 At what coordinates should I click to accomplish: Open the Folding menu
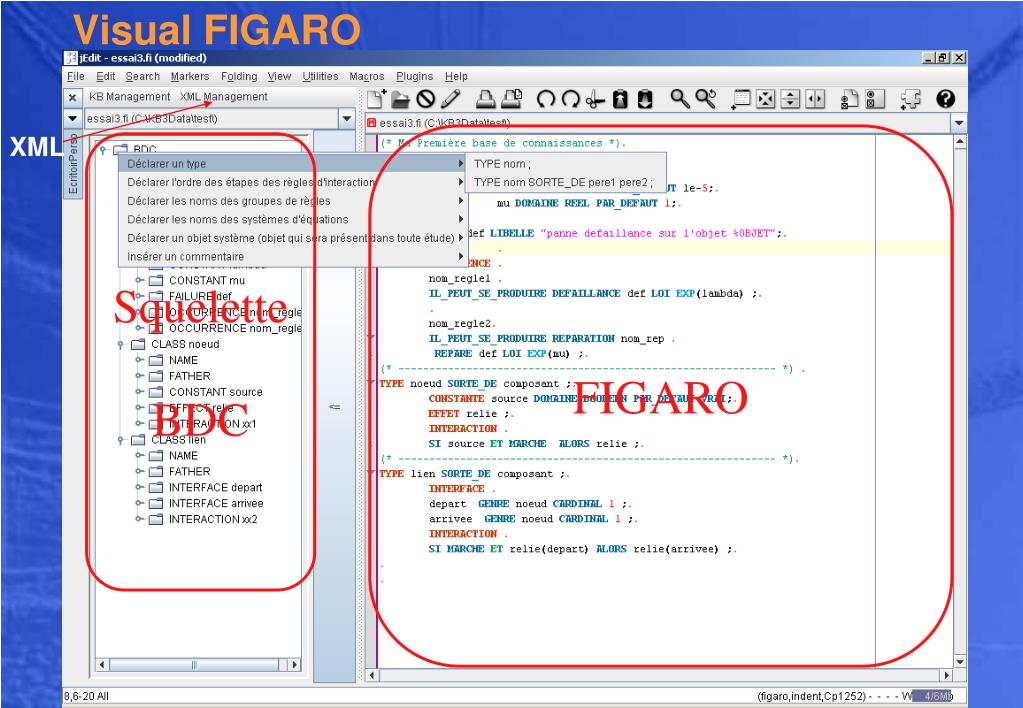coord(239,76)
